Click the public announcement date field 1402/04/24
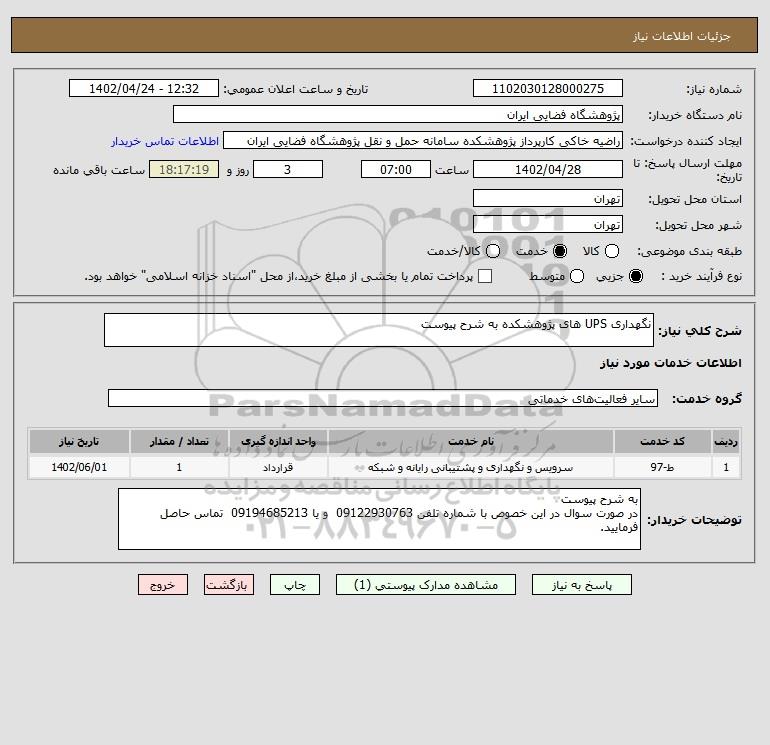Image resolution: width=770 pixels, height=745 pixels. (x=143, y=88)
